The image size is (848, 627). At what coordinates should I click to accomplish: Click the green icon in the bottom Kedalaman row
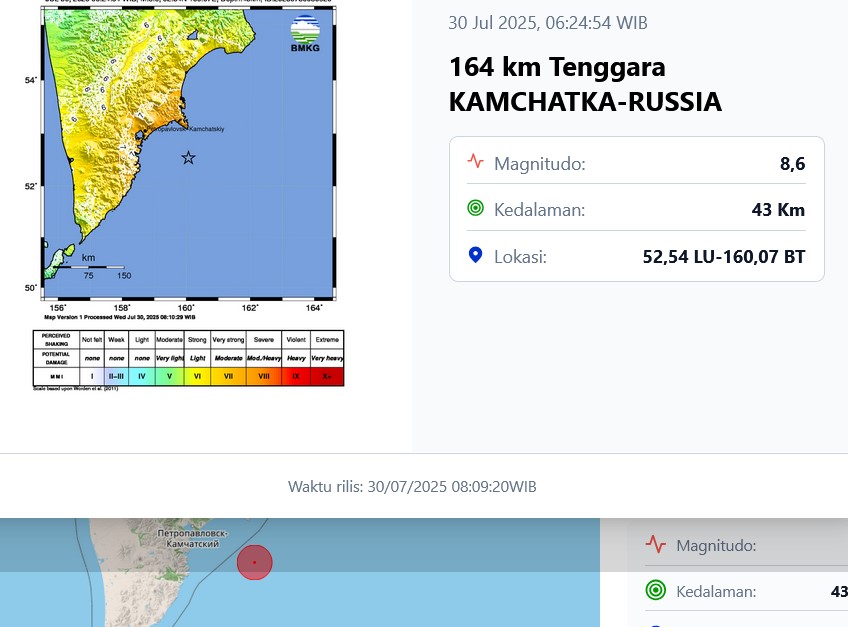[655, 591]
